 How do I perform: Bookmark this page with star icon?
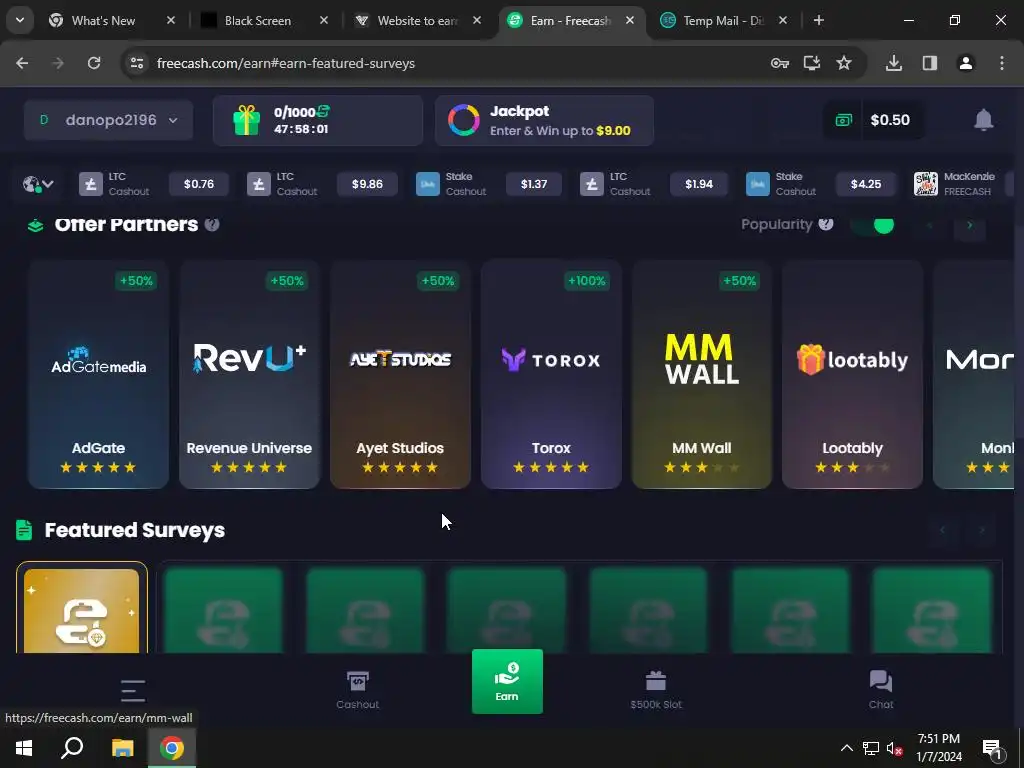[844, 63]
